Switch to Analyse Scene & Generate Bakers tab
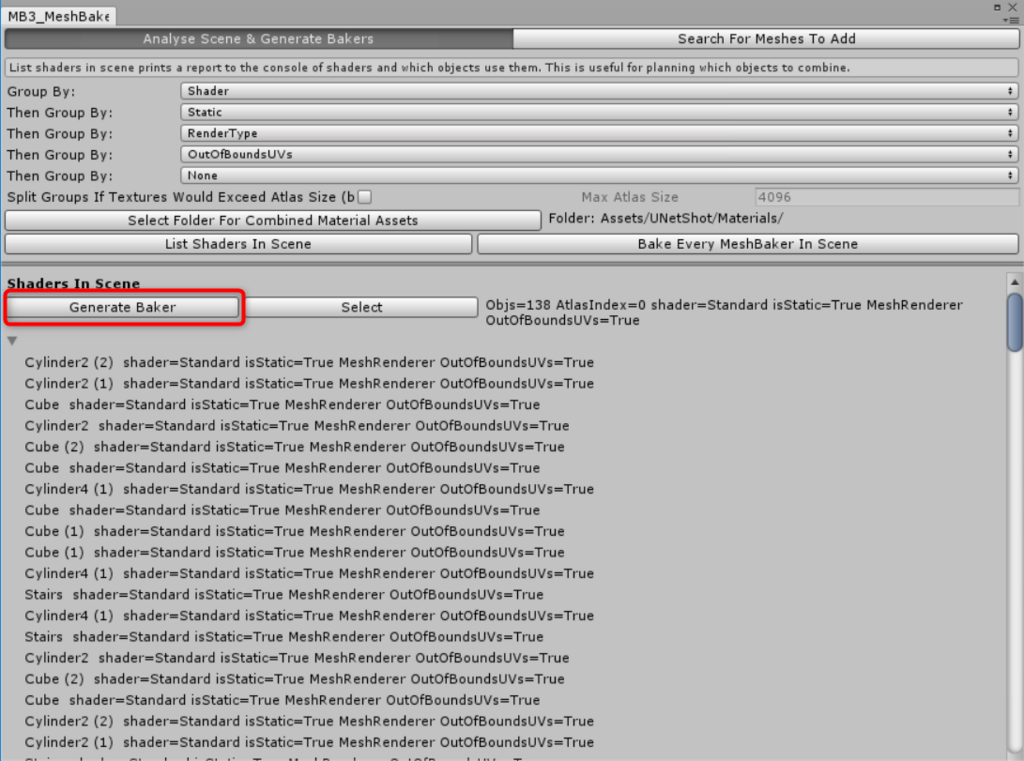1024x761 pixels. click(x=259, y=39)
